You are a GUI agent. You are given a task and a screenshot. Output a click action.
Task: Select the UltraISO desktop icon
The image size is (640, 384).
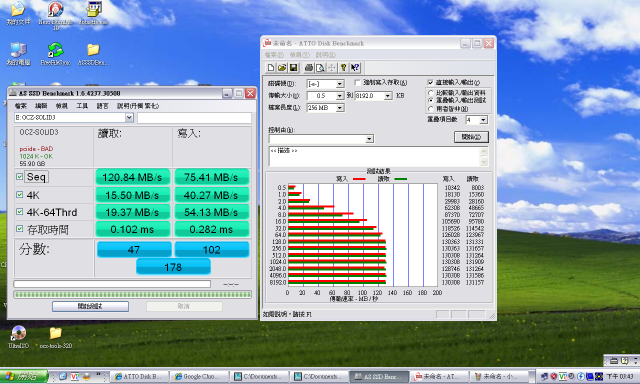point(18,337)
